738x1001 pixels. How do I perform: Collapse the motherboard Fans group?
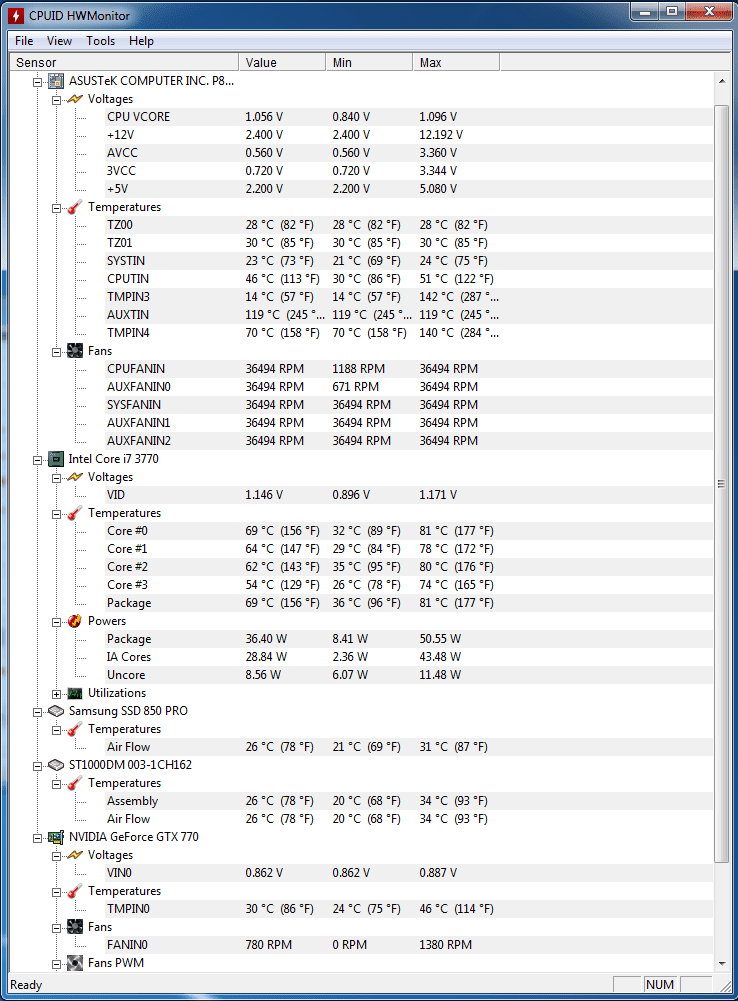[56, 352]
